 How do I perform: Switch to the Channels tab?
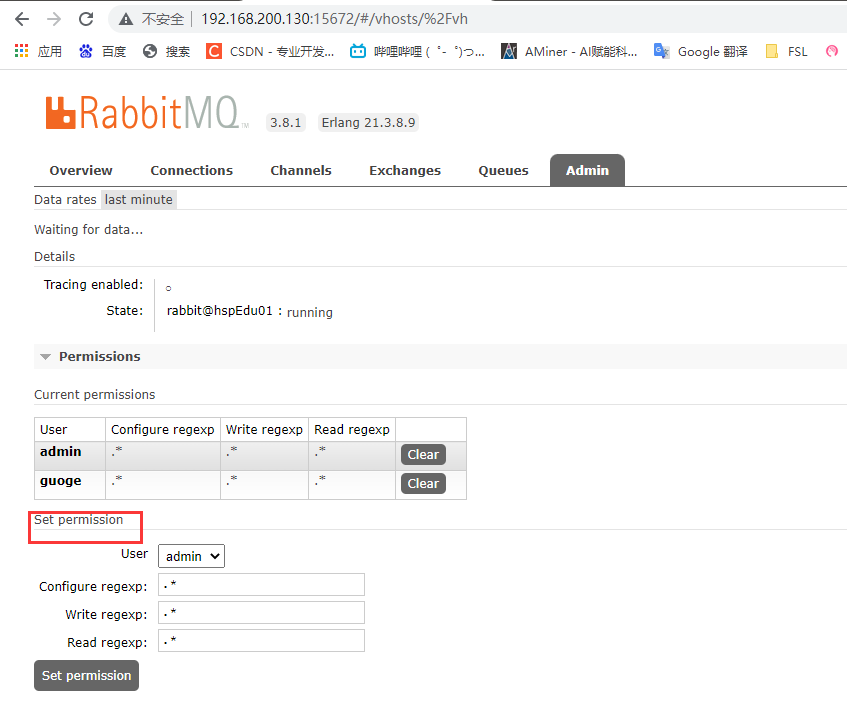pos(301,171)
